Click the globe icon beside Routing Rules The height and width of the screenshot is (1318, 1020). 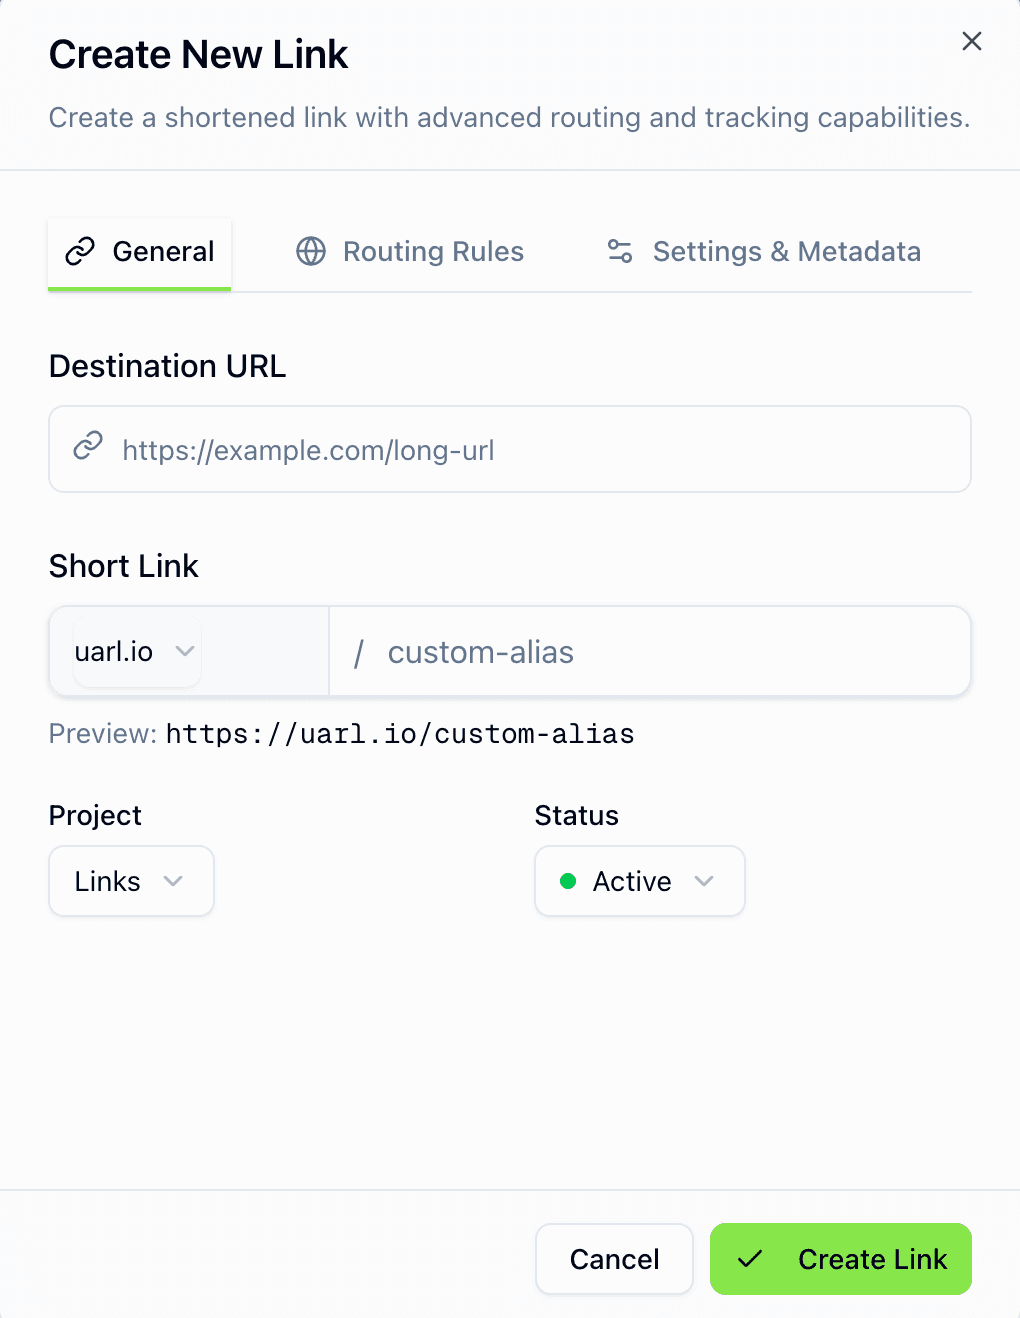310,251
